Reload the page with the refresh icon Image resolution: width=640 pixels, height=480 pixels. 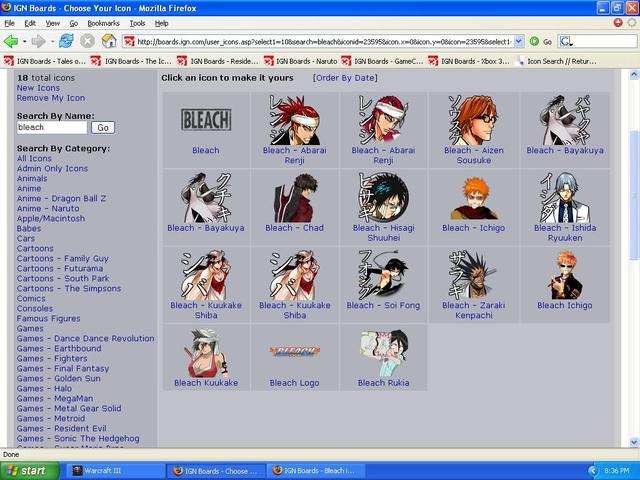(x=66, y=41)
